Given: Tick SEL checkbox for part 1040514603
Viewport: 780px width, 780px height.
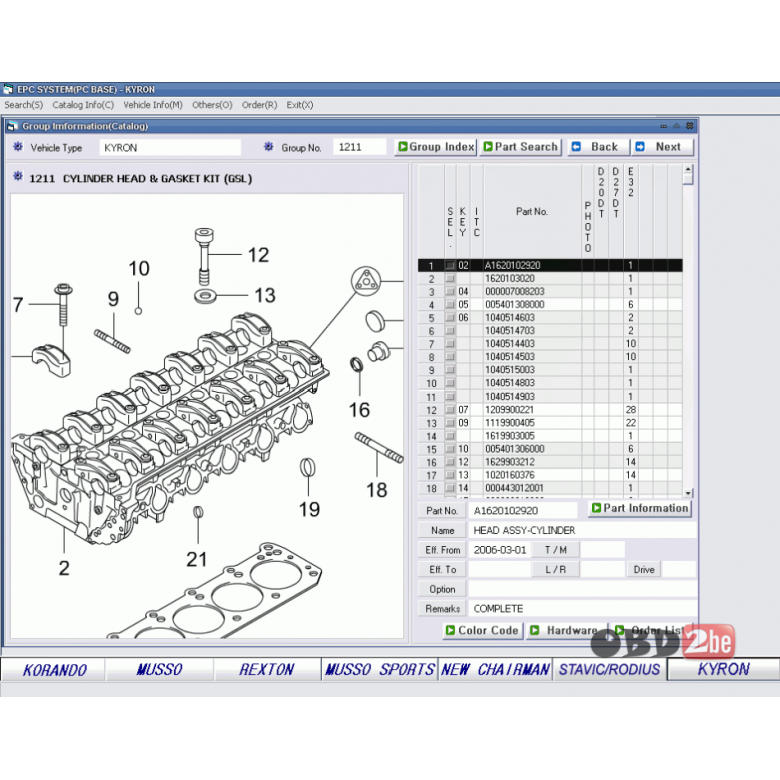Looking at the screenshot, I should [450, 318].
